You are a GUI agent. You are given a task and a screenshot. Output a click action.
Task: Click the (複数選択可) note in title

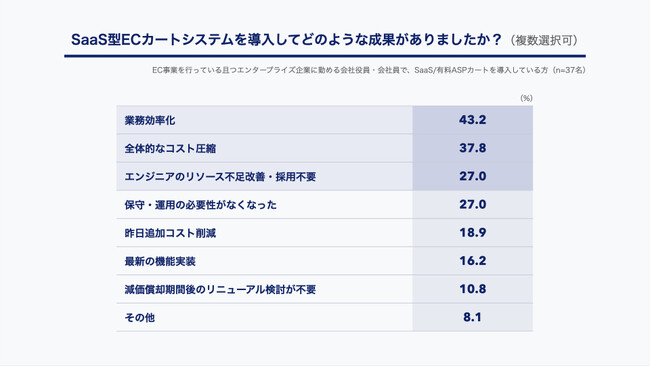tap(544, 41)
